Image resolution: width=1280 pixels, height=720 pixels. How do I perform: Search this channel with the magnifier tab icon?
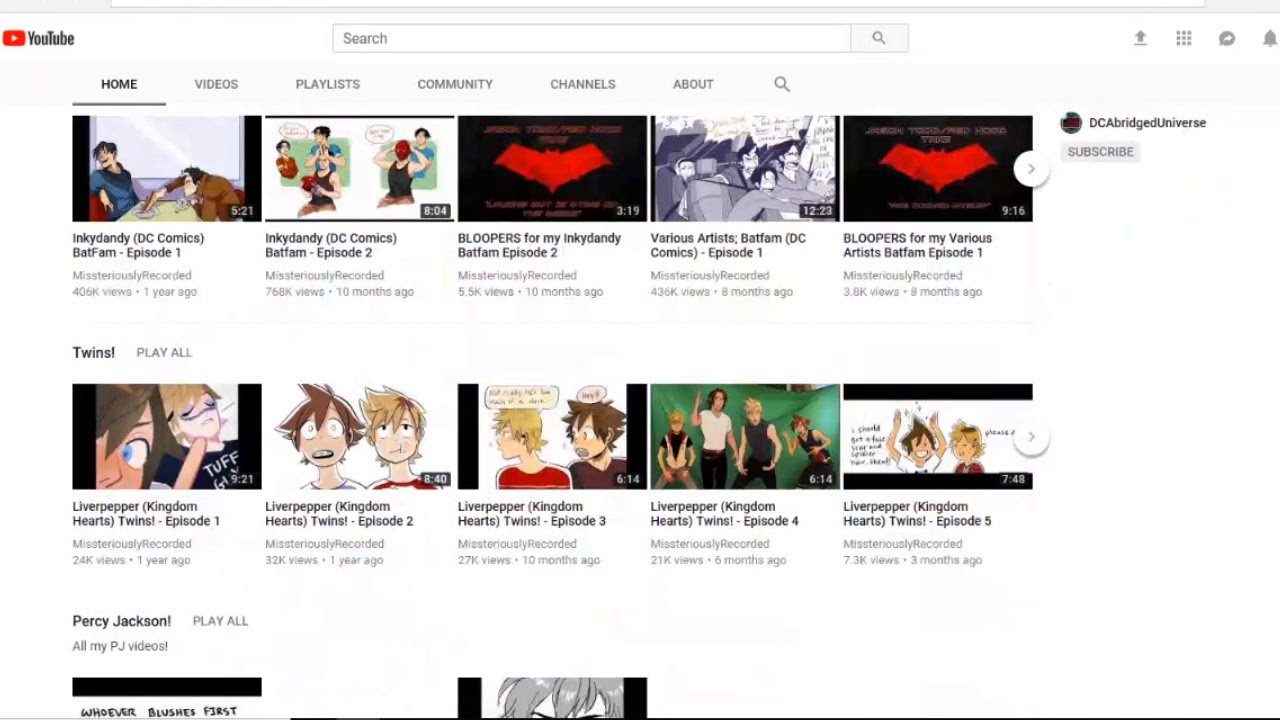coord(782,84)
